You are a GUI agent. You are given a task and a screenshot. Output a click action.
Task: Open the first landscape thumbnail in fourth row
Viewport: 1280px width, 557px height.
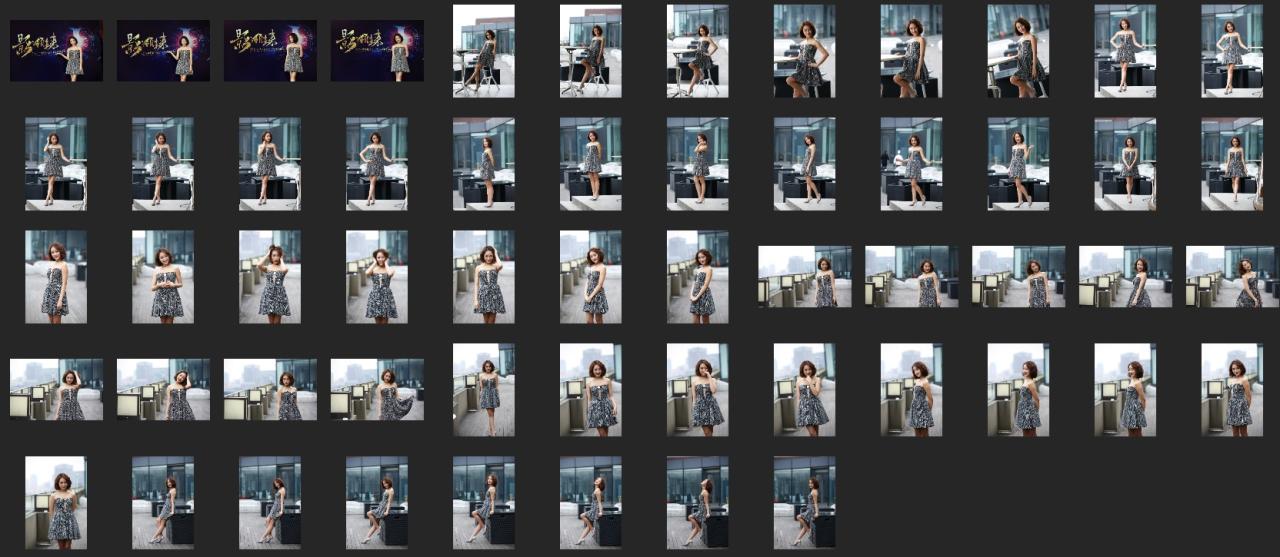click(56, 390)
